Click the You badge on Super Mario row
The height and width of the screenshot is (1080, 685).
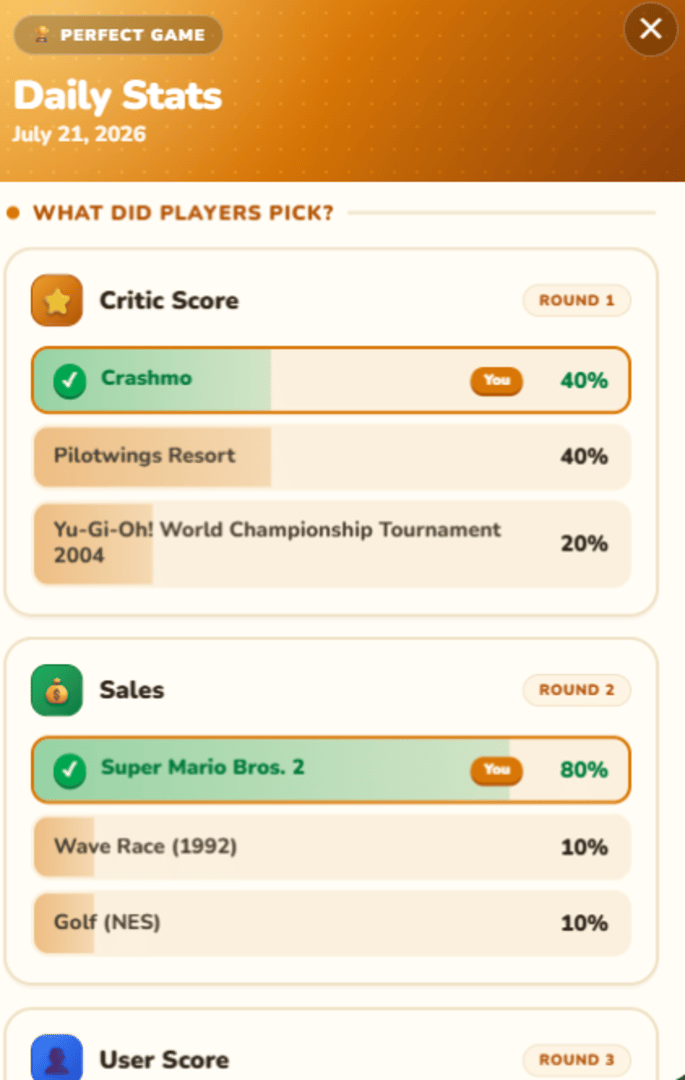pyautogui.click(x=496, y=770)
